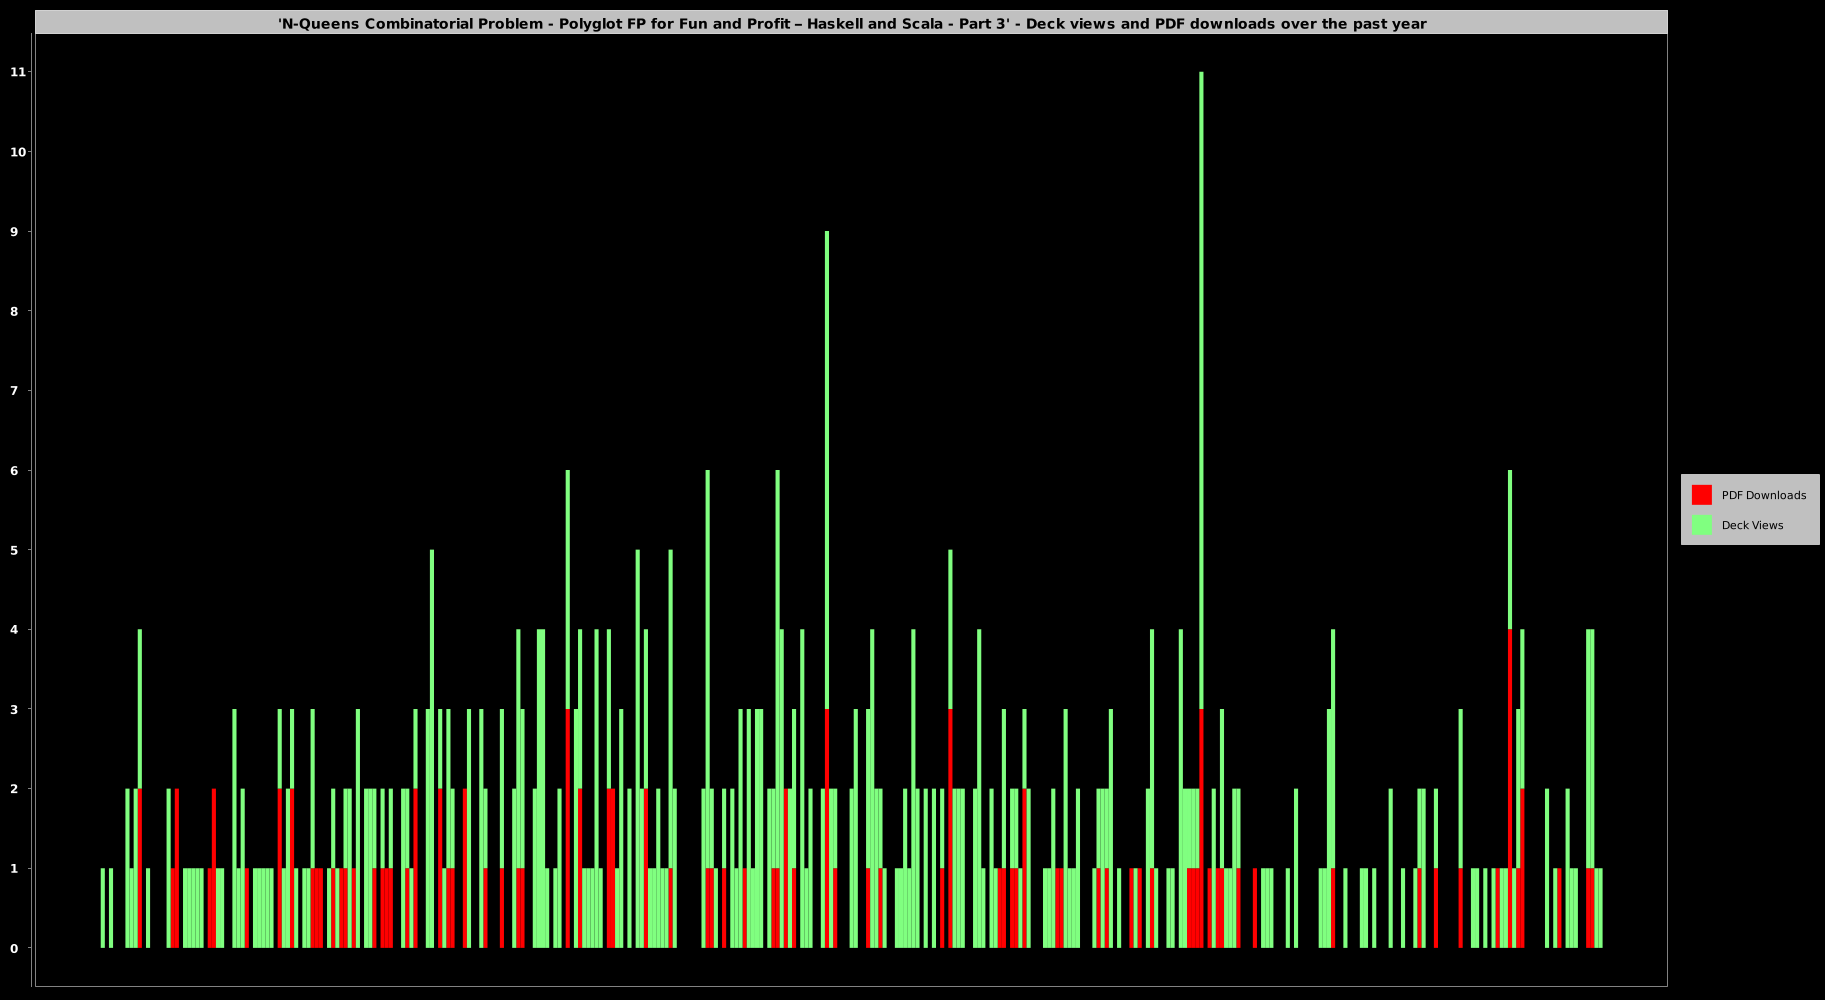Click y-axis label 5
The height and width of the screenshot is (1000, 1825).
coord(14,550)
